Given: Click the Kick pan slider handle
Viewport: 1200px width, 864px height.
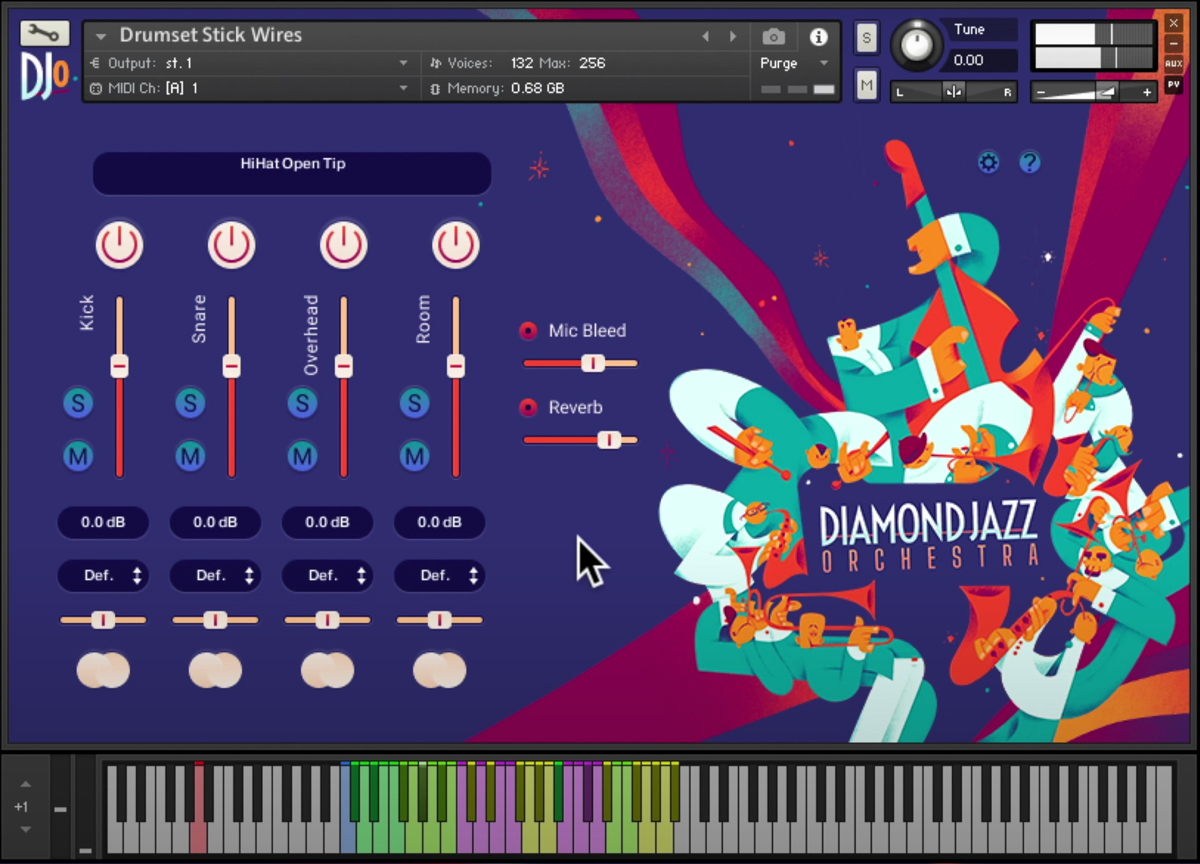Looking at the screenshot, I should click(x=103, y=620).
